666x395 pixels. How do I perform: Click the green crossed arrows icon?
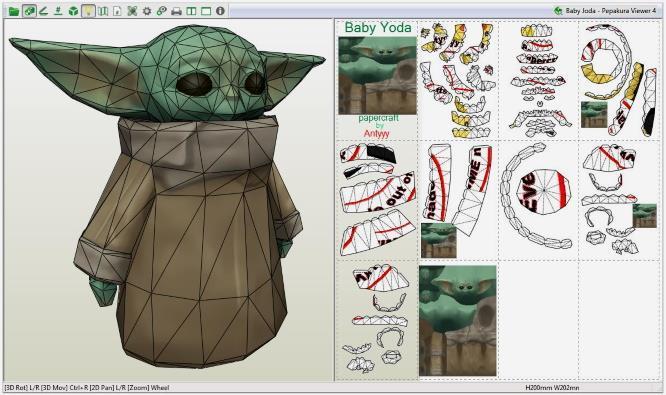(132, 11)
